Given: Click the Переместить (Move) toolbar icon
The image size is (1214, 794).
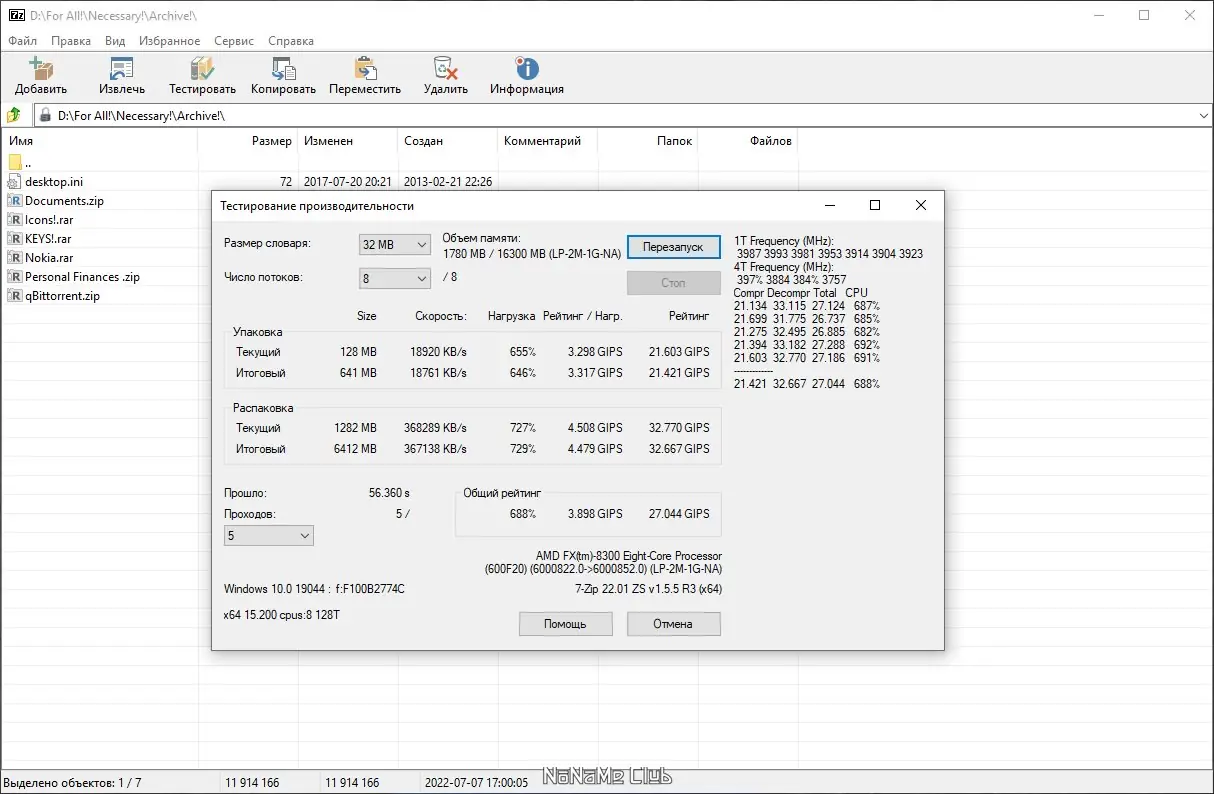Looking at the screenshot, I should pyautogui.click(x=365, y=69).
